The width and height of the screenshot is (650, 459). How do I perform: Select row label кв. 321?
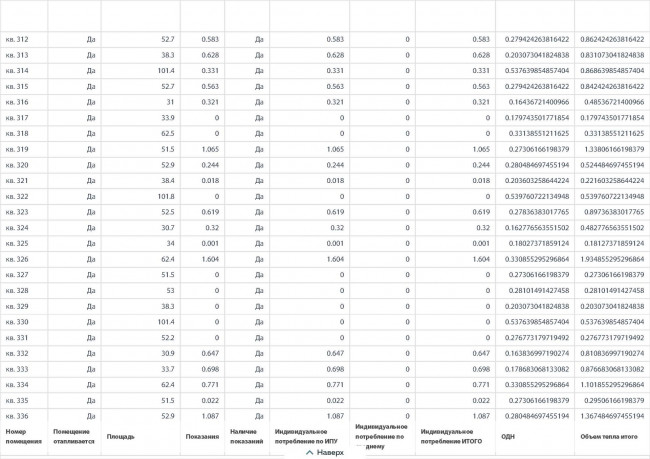coord(17,181)
